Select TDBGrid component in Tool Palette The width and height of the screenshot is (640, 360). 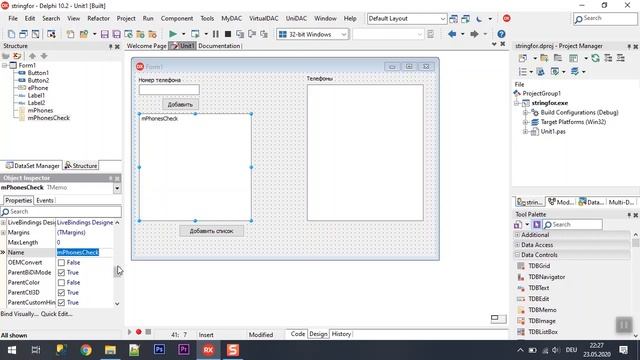click(539, 266)
